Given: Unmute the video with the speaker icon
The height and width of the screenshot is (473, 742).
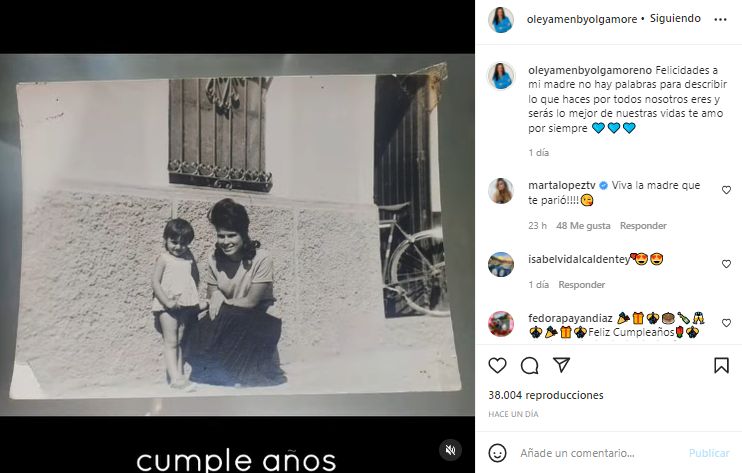Looking at the screenshot, I should point(450,450).
